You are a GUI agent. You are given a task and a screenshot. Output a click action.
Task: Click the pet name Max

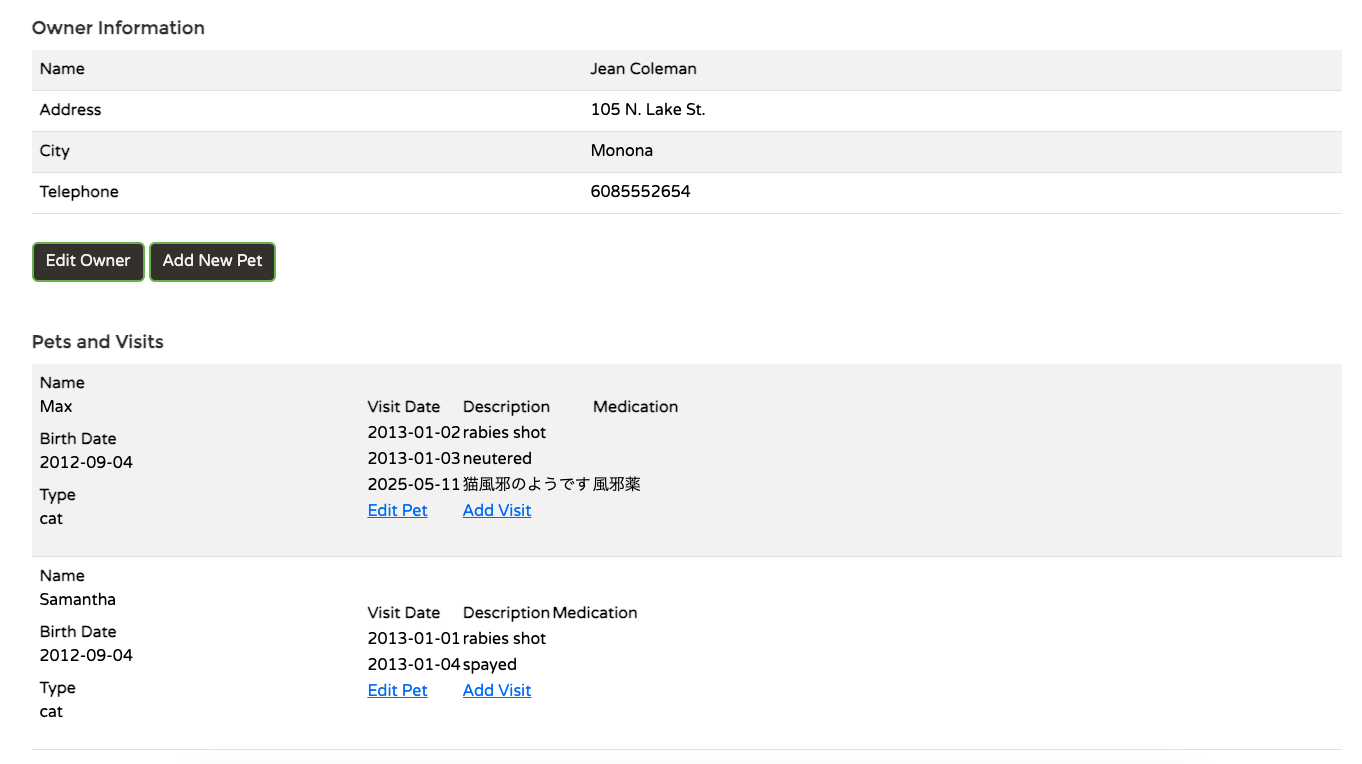(x=56, y=407)
